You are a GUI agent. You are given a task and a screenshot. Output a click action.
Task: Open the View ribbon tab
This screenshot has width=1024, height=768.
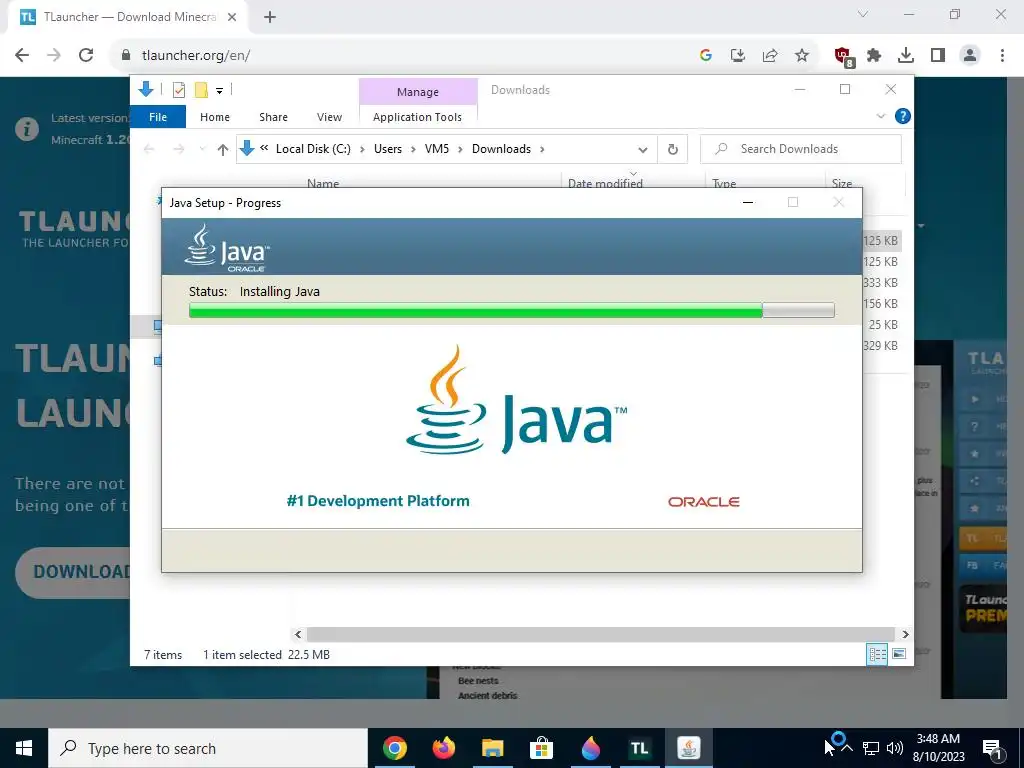[x=329, y=117]
